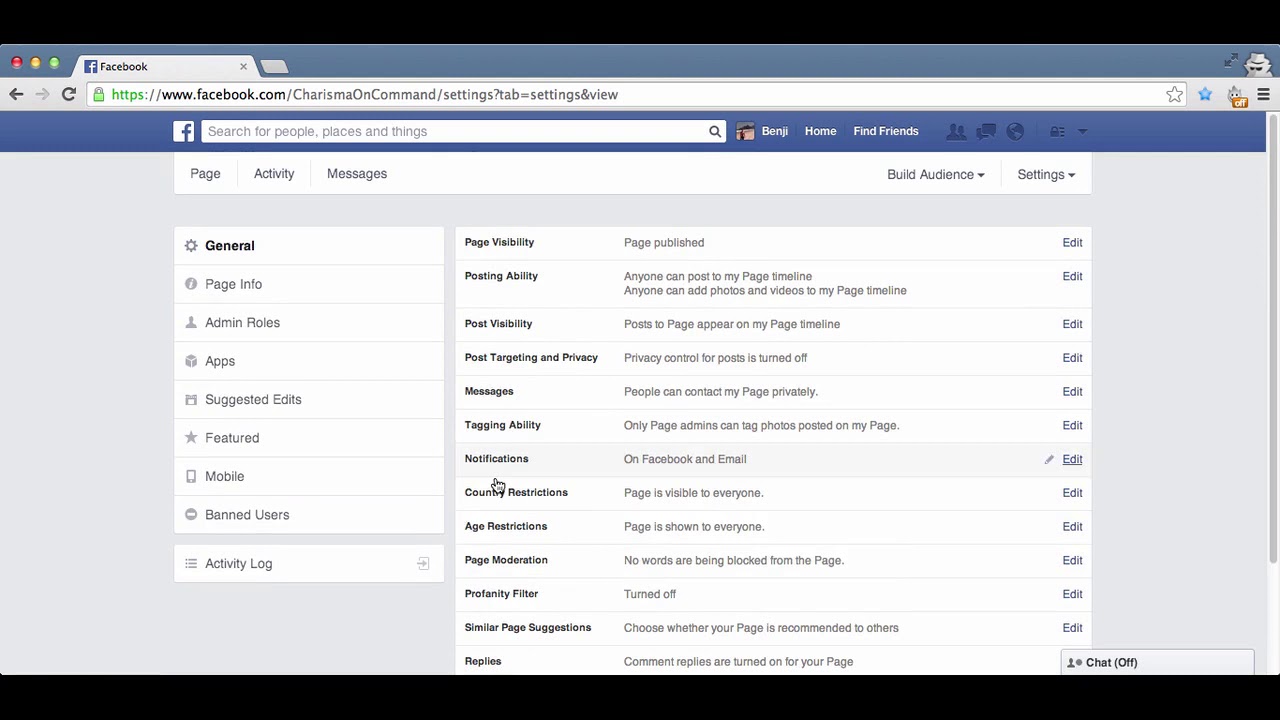Open notifications globe icon
The width and height of the screenshot is (1280, 720).
[1015, 131]
